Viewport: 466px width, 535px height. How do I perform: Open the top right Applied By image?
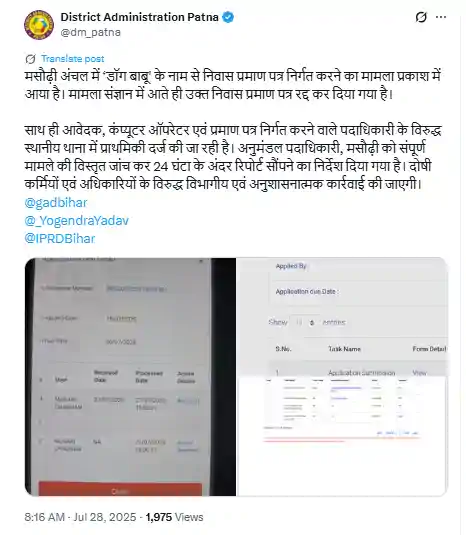[x=342, y=317]
